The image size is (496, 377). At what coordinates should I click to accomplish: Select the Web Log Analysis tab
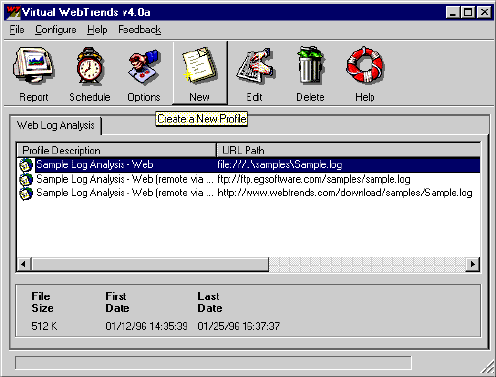coord(56,125)
